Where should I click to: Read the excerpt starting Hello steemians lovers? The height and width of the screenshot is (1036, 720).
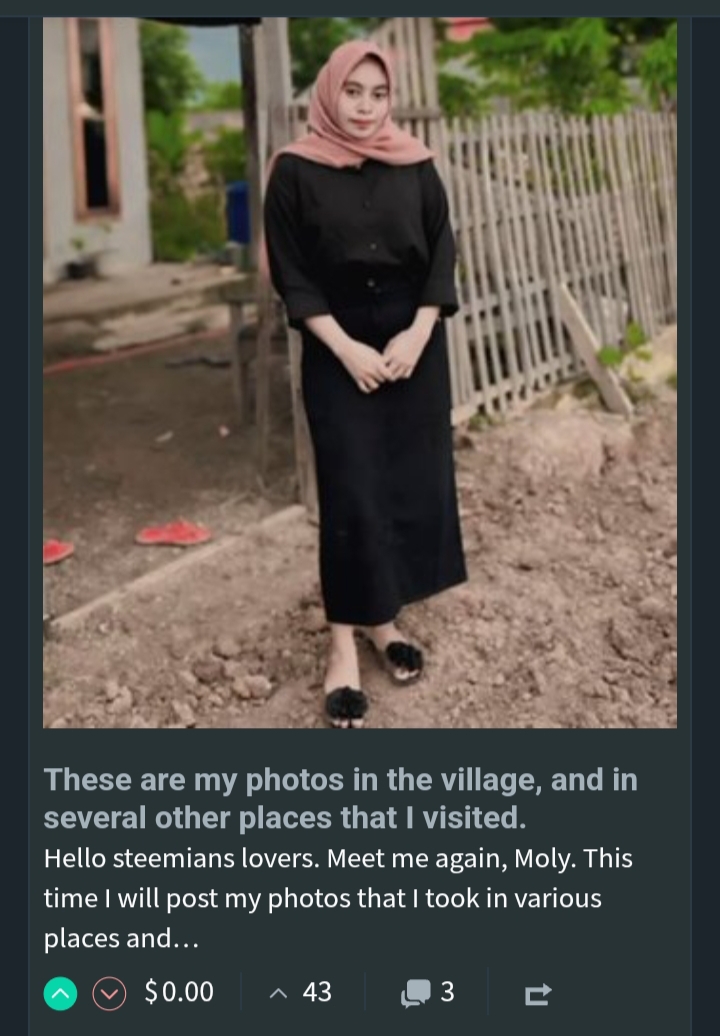[338, 898]
